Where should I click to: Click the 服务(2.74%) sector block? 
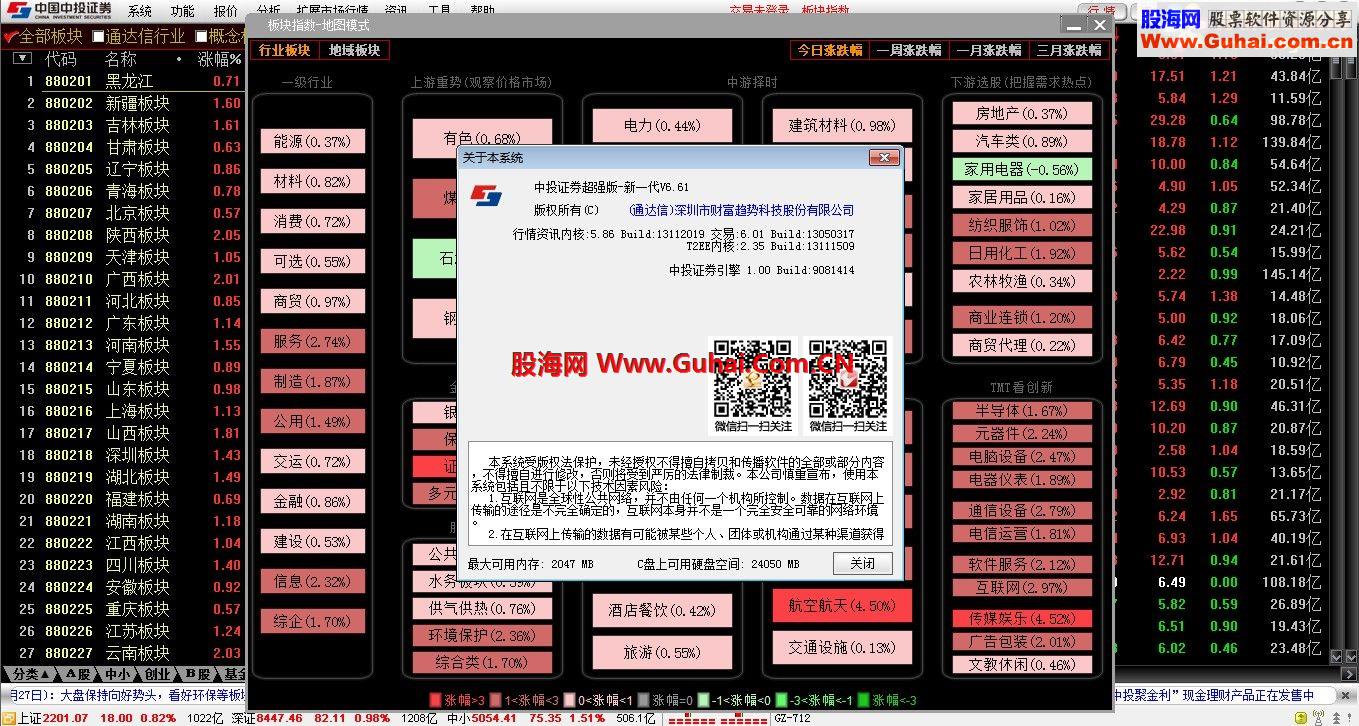click(312, 341)
